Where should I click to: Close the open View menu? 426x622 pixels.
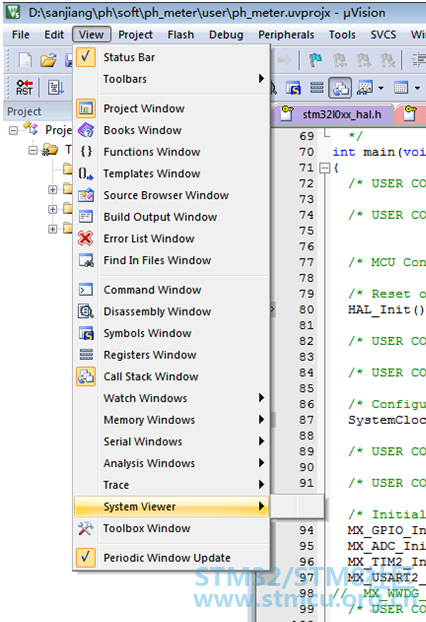click(x=91, y=35)
